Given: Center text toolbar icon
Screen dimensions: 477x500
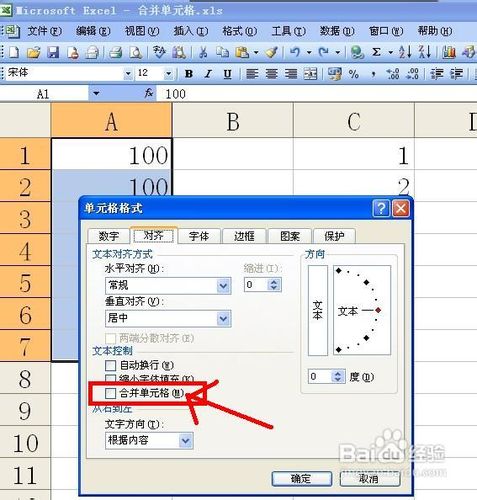Looking at the screenshot, I should tap(272, 74).
